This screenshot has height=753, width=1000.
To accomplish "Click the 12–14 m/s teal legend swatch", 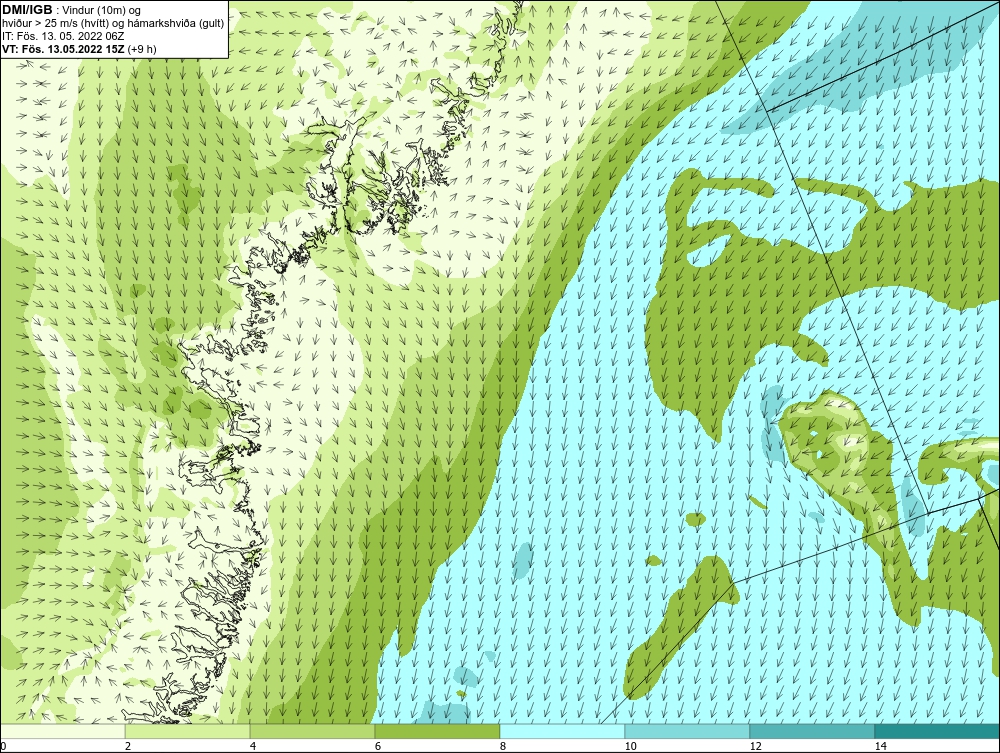I will coord(812,731).
